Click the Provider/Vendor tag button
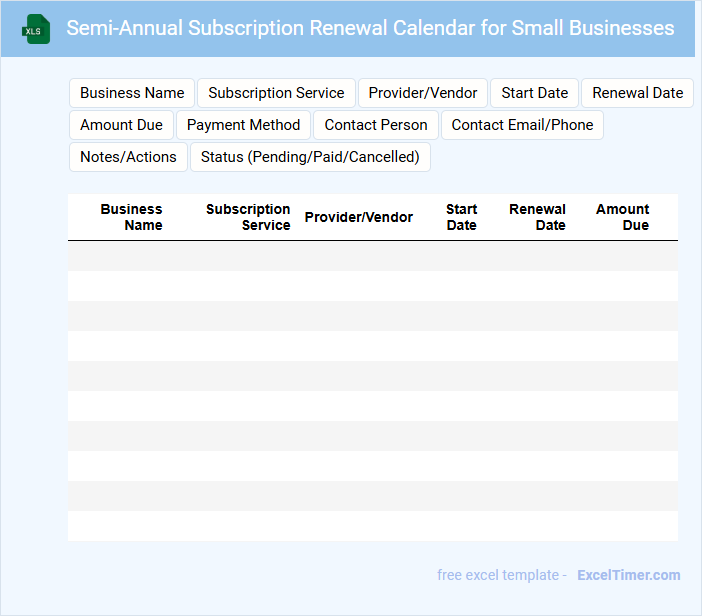The height and width of the screenshot is (616, 702). tap(423, 93)
